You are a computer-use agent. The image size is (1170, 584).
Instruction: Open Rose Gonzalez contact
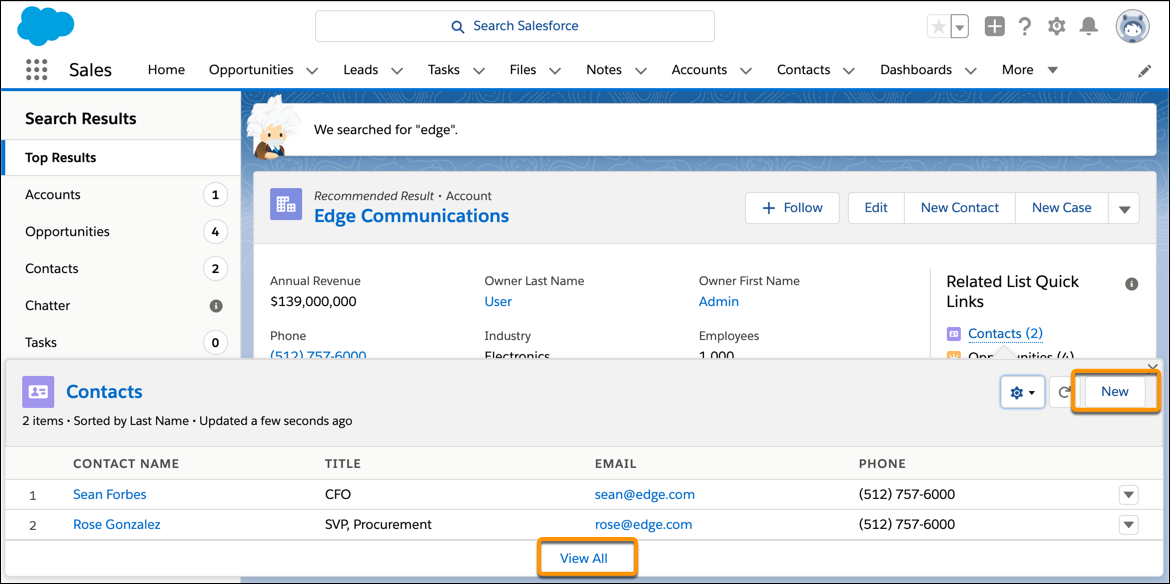tap(116, 524)
